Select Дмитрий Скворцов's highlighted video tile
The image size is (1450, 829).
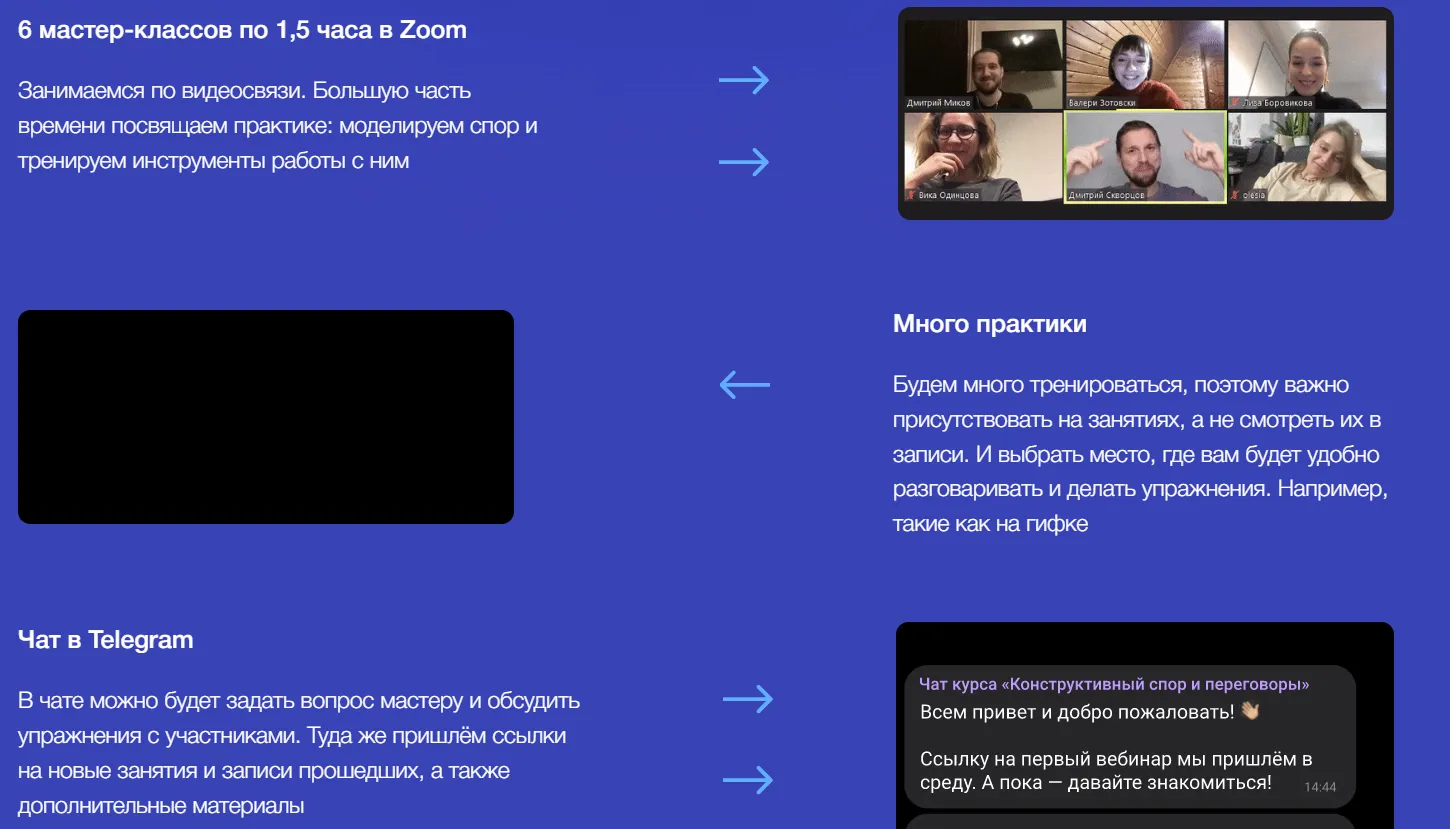click(x=1145, y=155)
